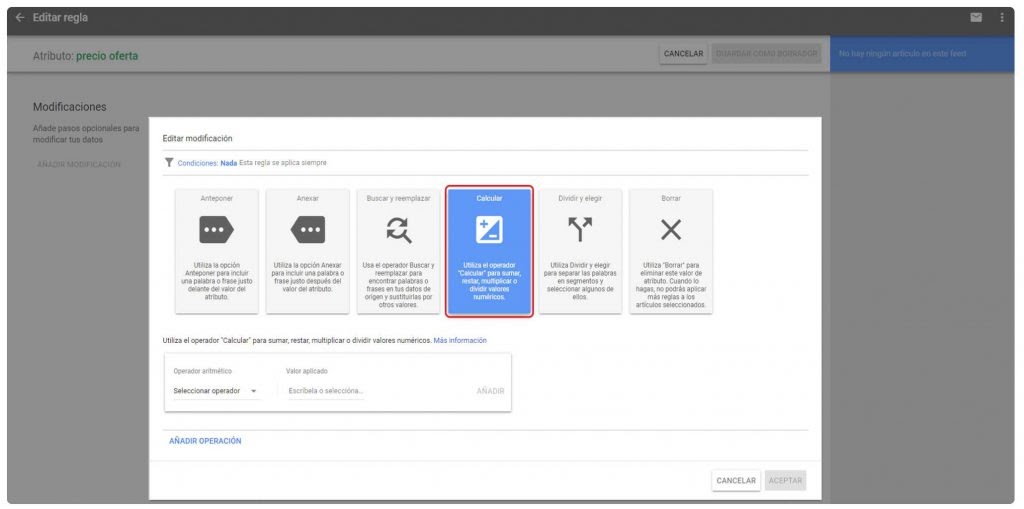This screenshot has height=509, width=1024.
Task: Click the Borrar card description text
Action: click(671, 285)
